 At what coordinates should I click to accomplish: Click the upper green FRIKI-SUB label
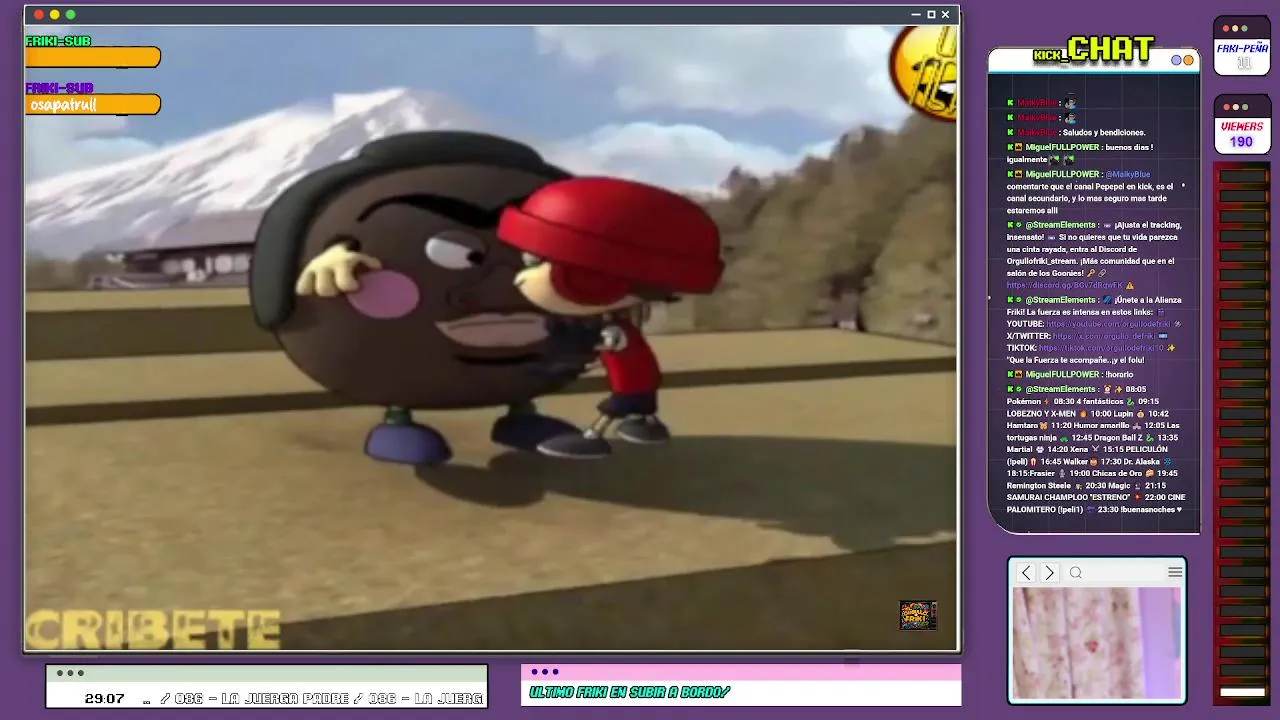[58, 41]
